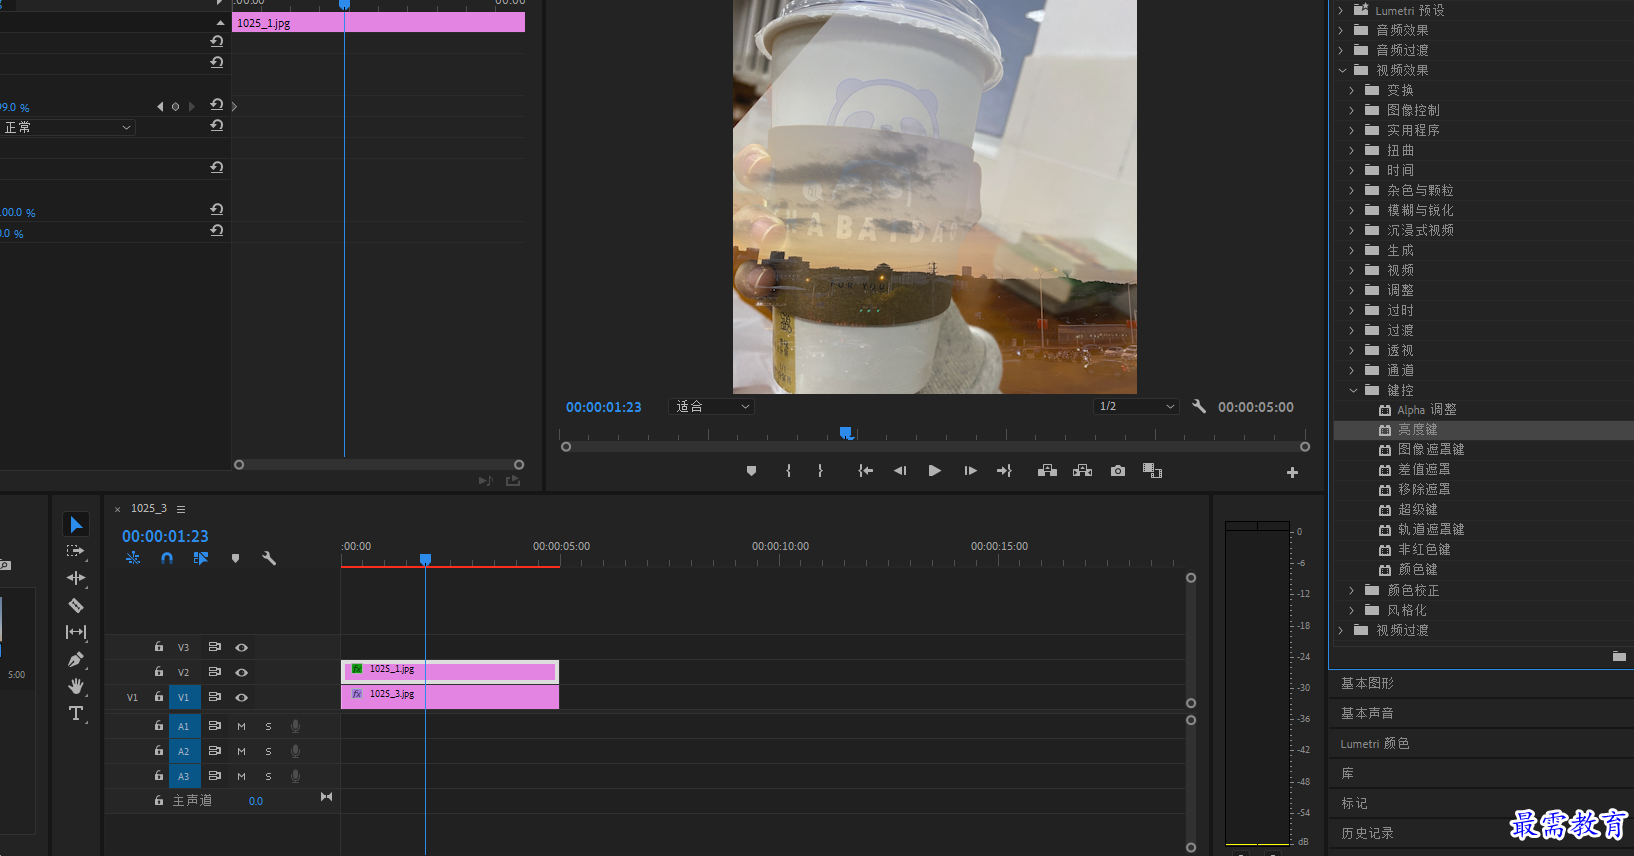Open the 1/2 playback resolution dropdown
Viewport: 1634px width, 856px height.
point(1136,407)
